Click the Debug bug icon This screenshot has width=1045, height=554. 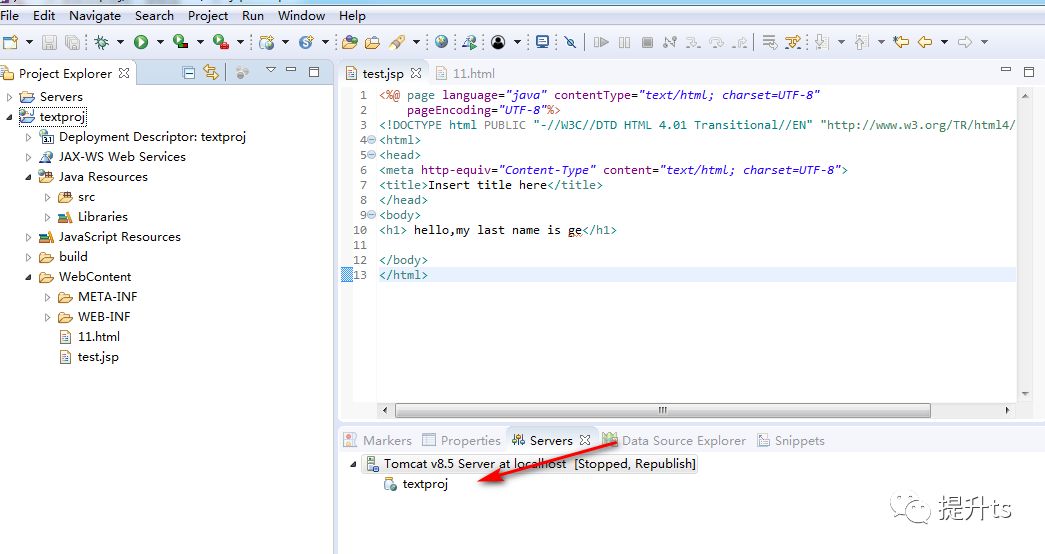(101, 43)
